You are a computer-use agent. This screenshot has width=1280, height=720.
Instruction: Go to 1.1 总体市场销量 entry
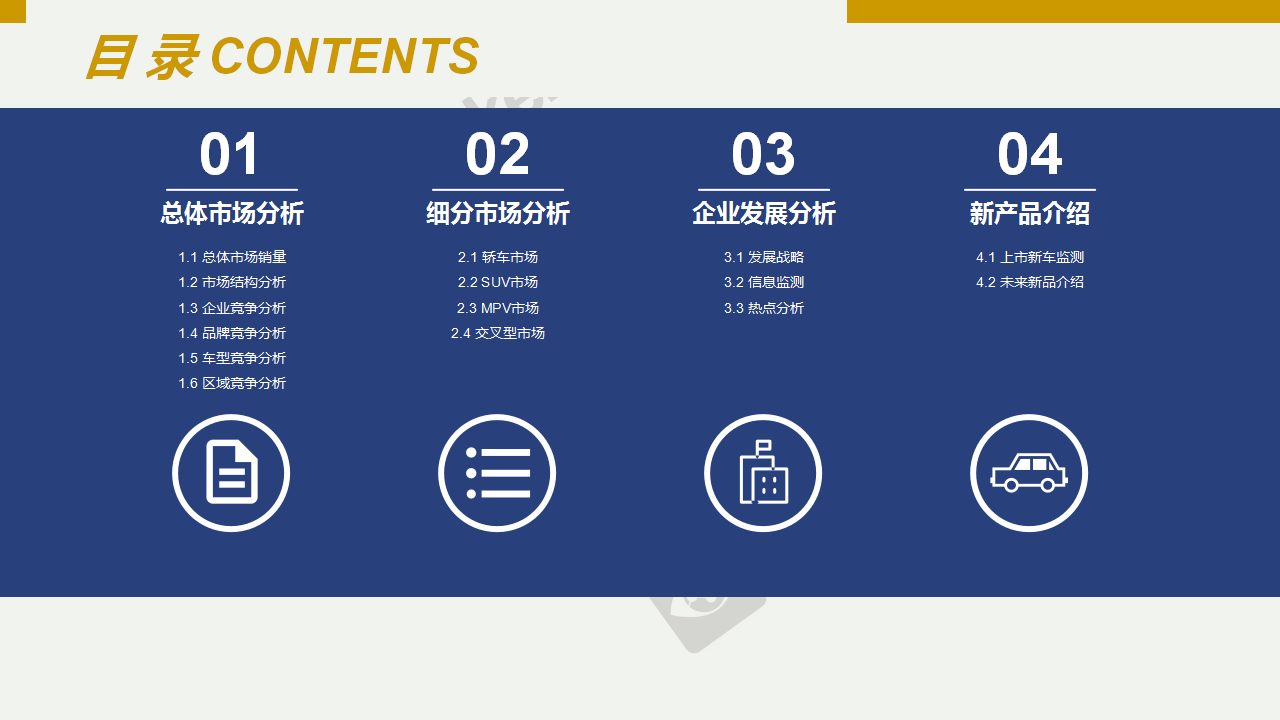point(232,257)
